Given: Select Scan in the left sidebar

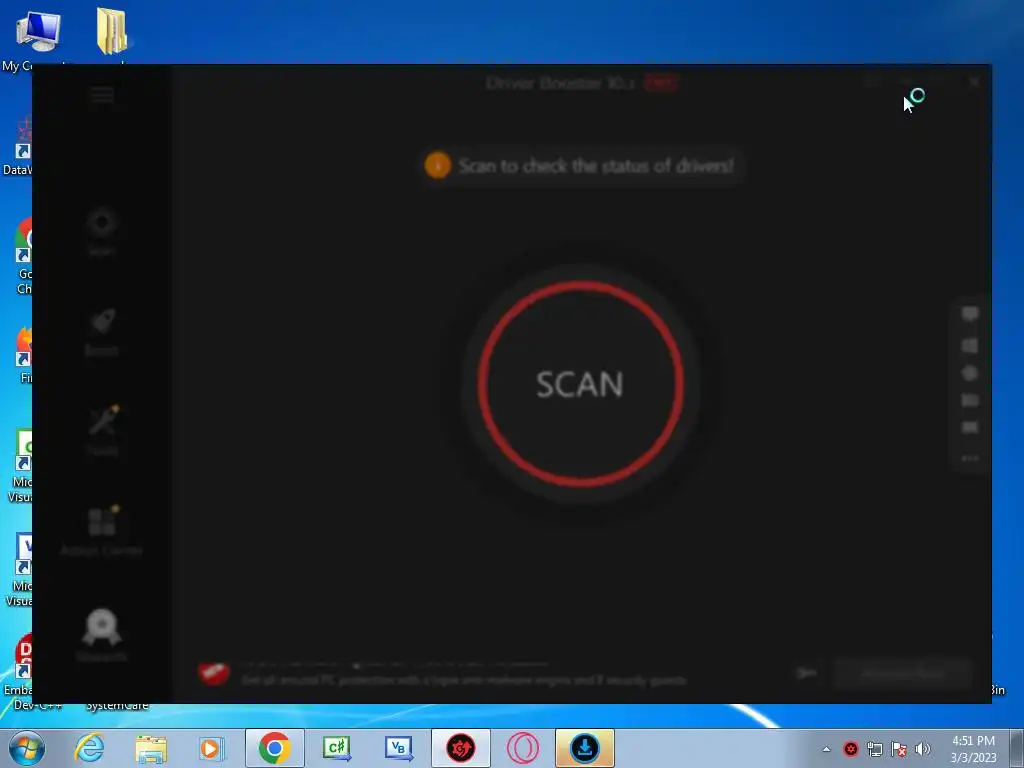Looking at the screenshot, I should [x=102, y=232].
